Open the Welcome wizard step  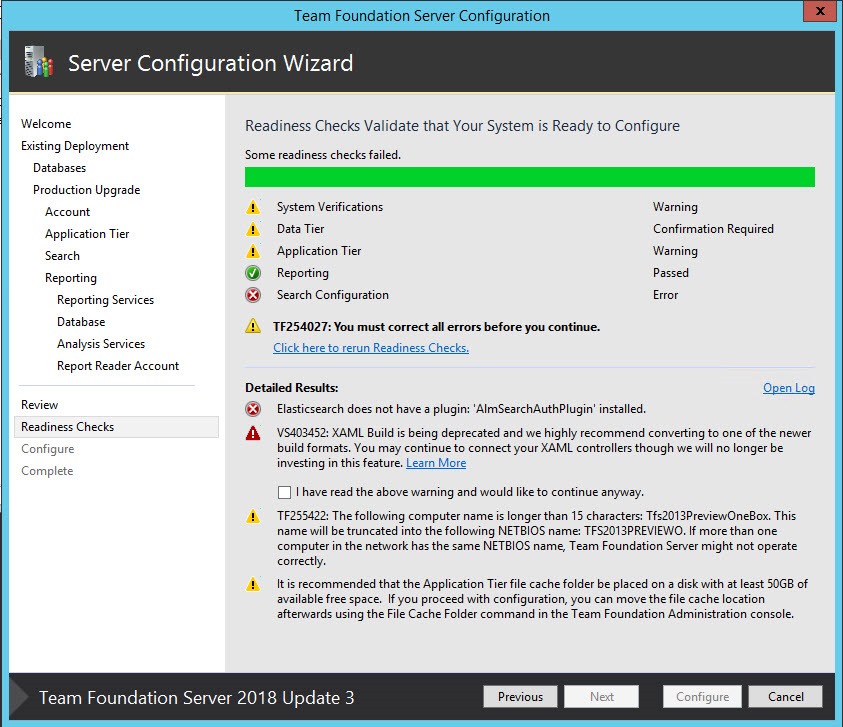(46, 124)
